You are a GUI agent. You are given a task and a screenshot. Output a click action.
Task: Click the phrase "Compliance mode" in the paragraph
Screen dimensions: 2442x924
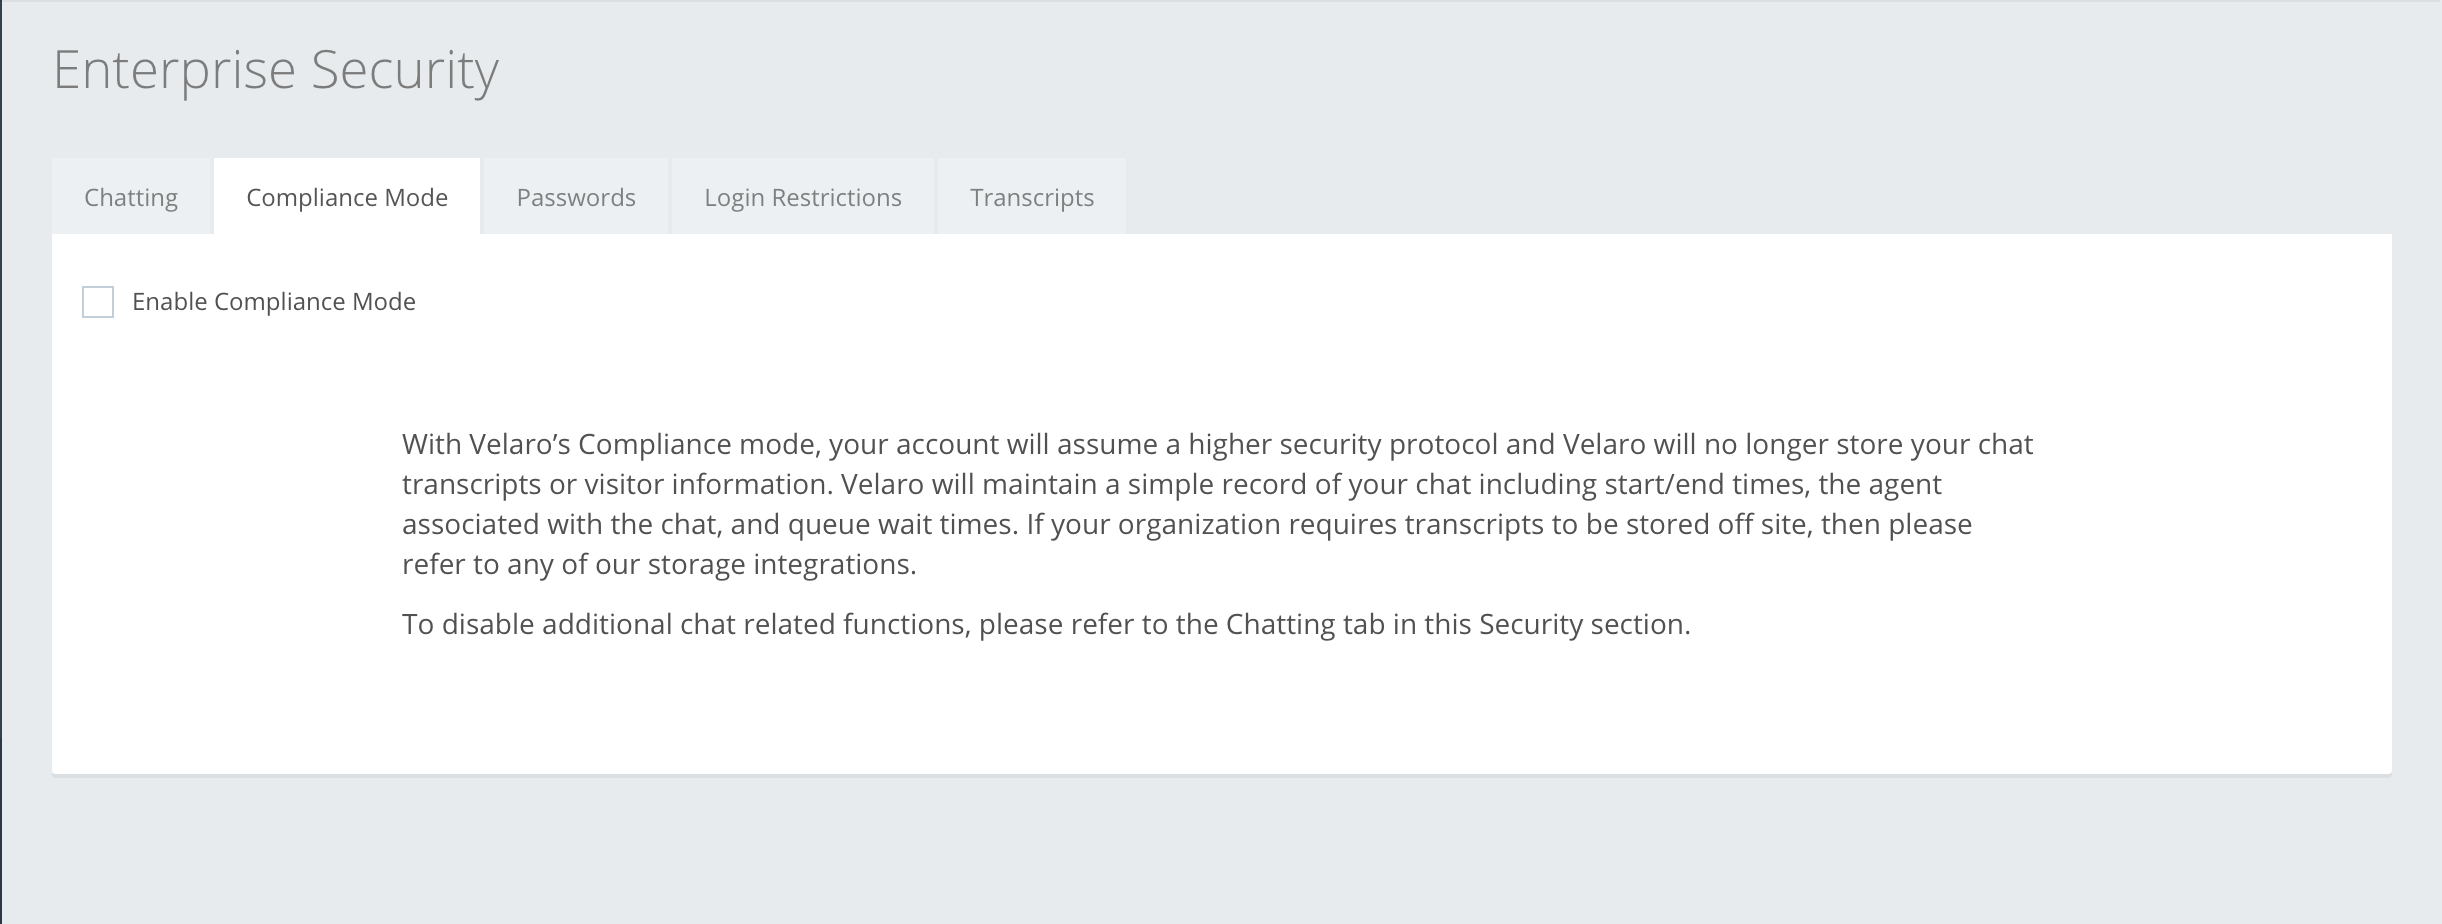tap(698, 444)
